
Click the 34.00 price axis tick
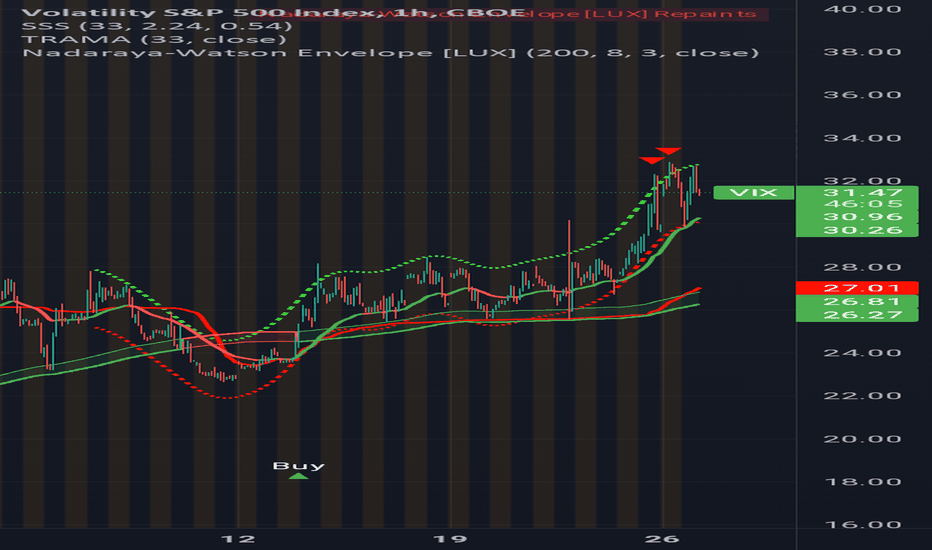click(x=862, y=139)
